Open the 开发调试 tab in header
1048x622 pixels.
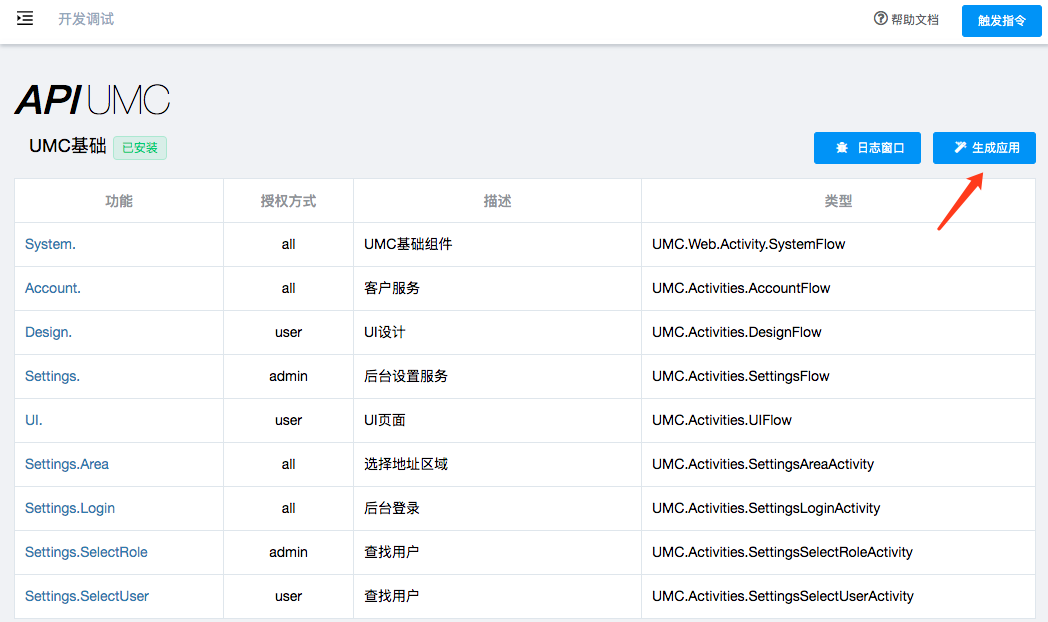pyautogui.click(x=86, y=19)
